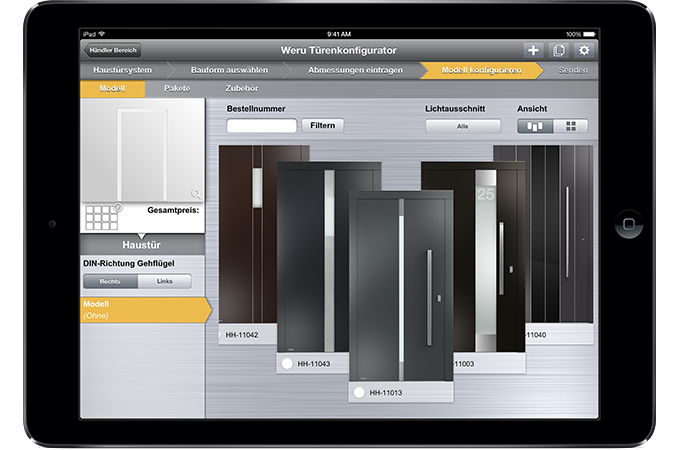The height and width of the screenshot is (450, 680).
Task: Go to Senden step
Action: 573,70
